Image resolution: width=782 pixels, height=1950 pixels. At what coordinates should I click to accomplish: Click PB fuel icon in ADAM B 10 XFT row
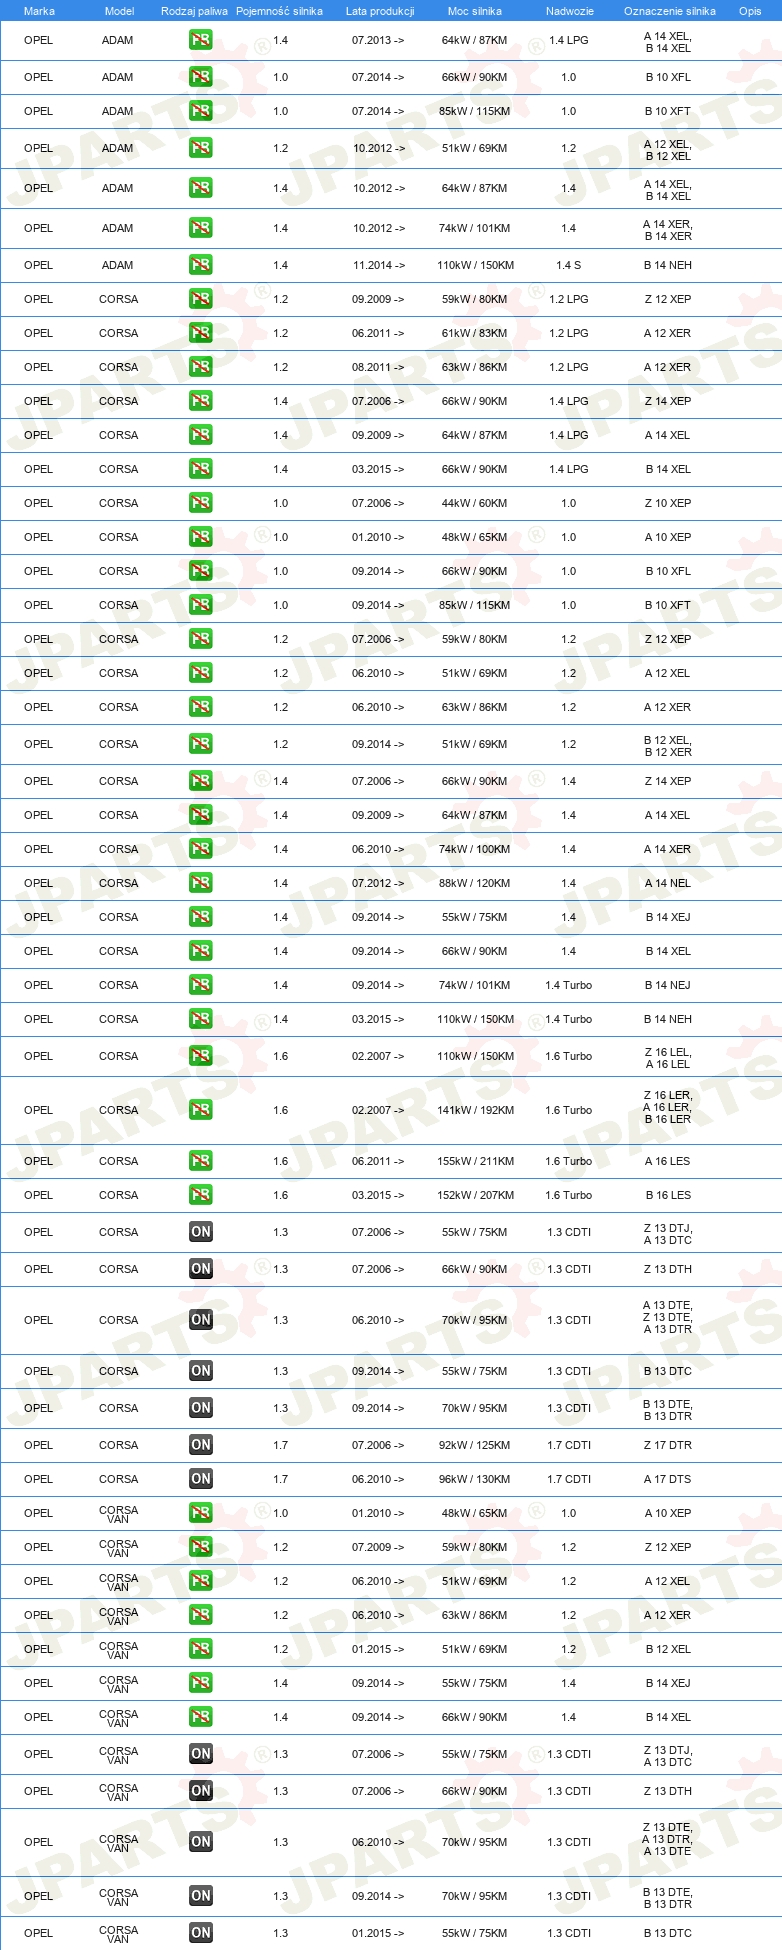click(201, 111)
